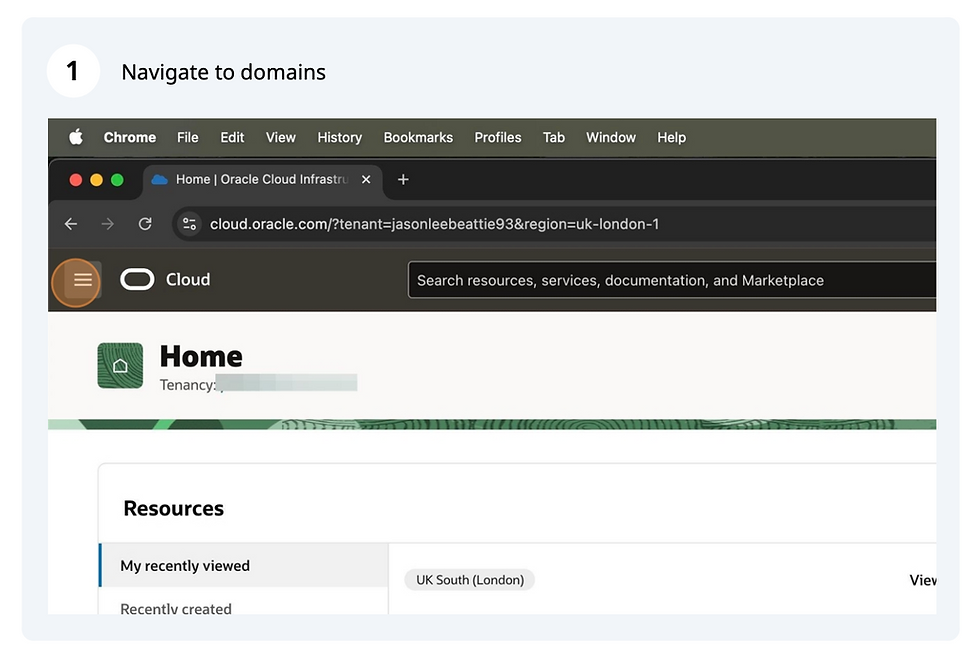
Task: Open the Chrome menu in menu bar
Action: 130,137
